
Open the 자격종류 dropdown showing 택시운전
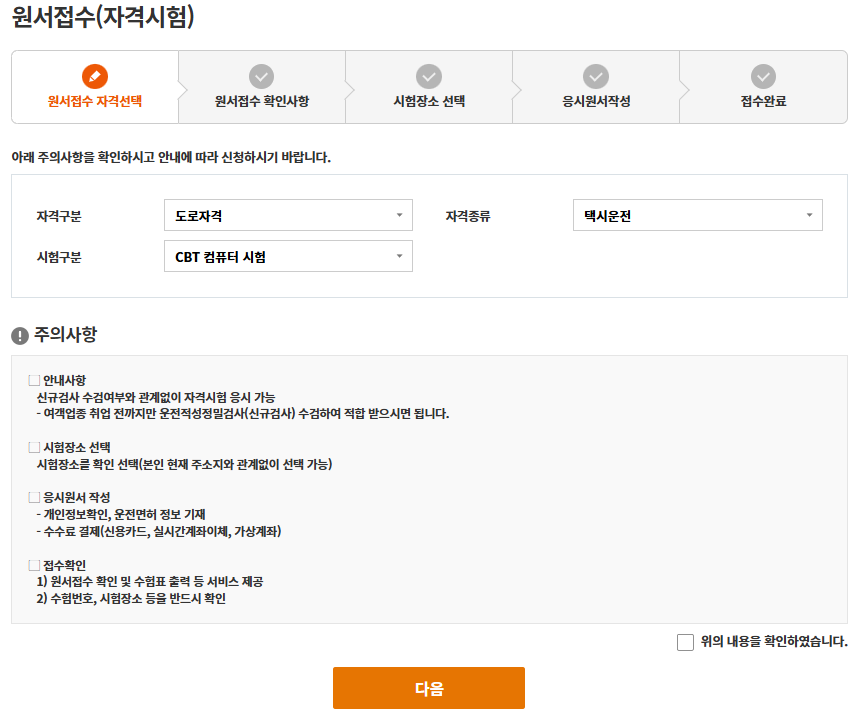[x=697, y=215]
